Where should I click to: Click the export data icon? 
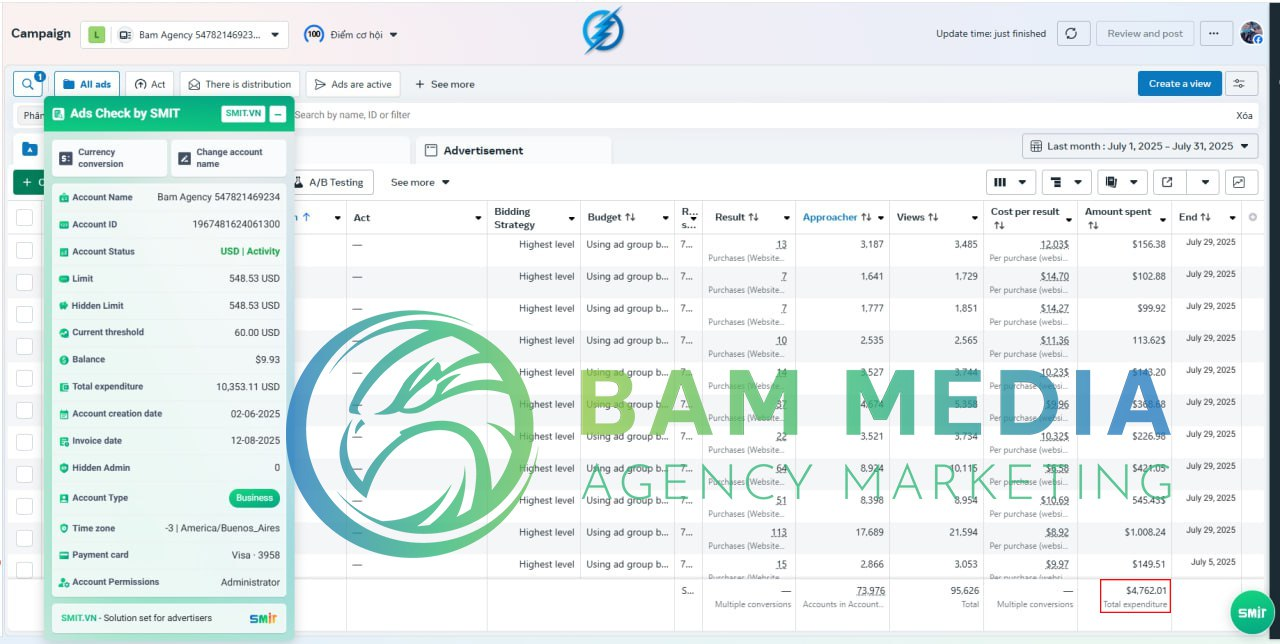(x=1167, y=182)
